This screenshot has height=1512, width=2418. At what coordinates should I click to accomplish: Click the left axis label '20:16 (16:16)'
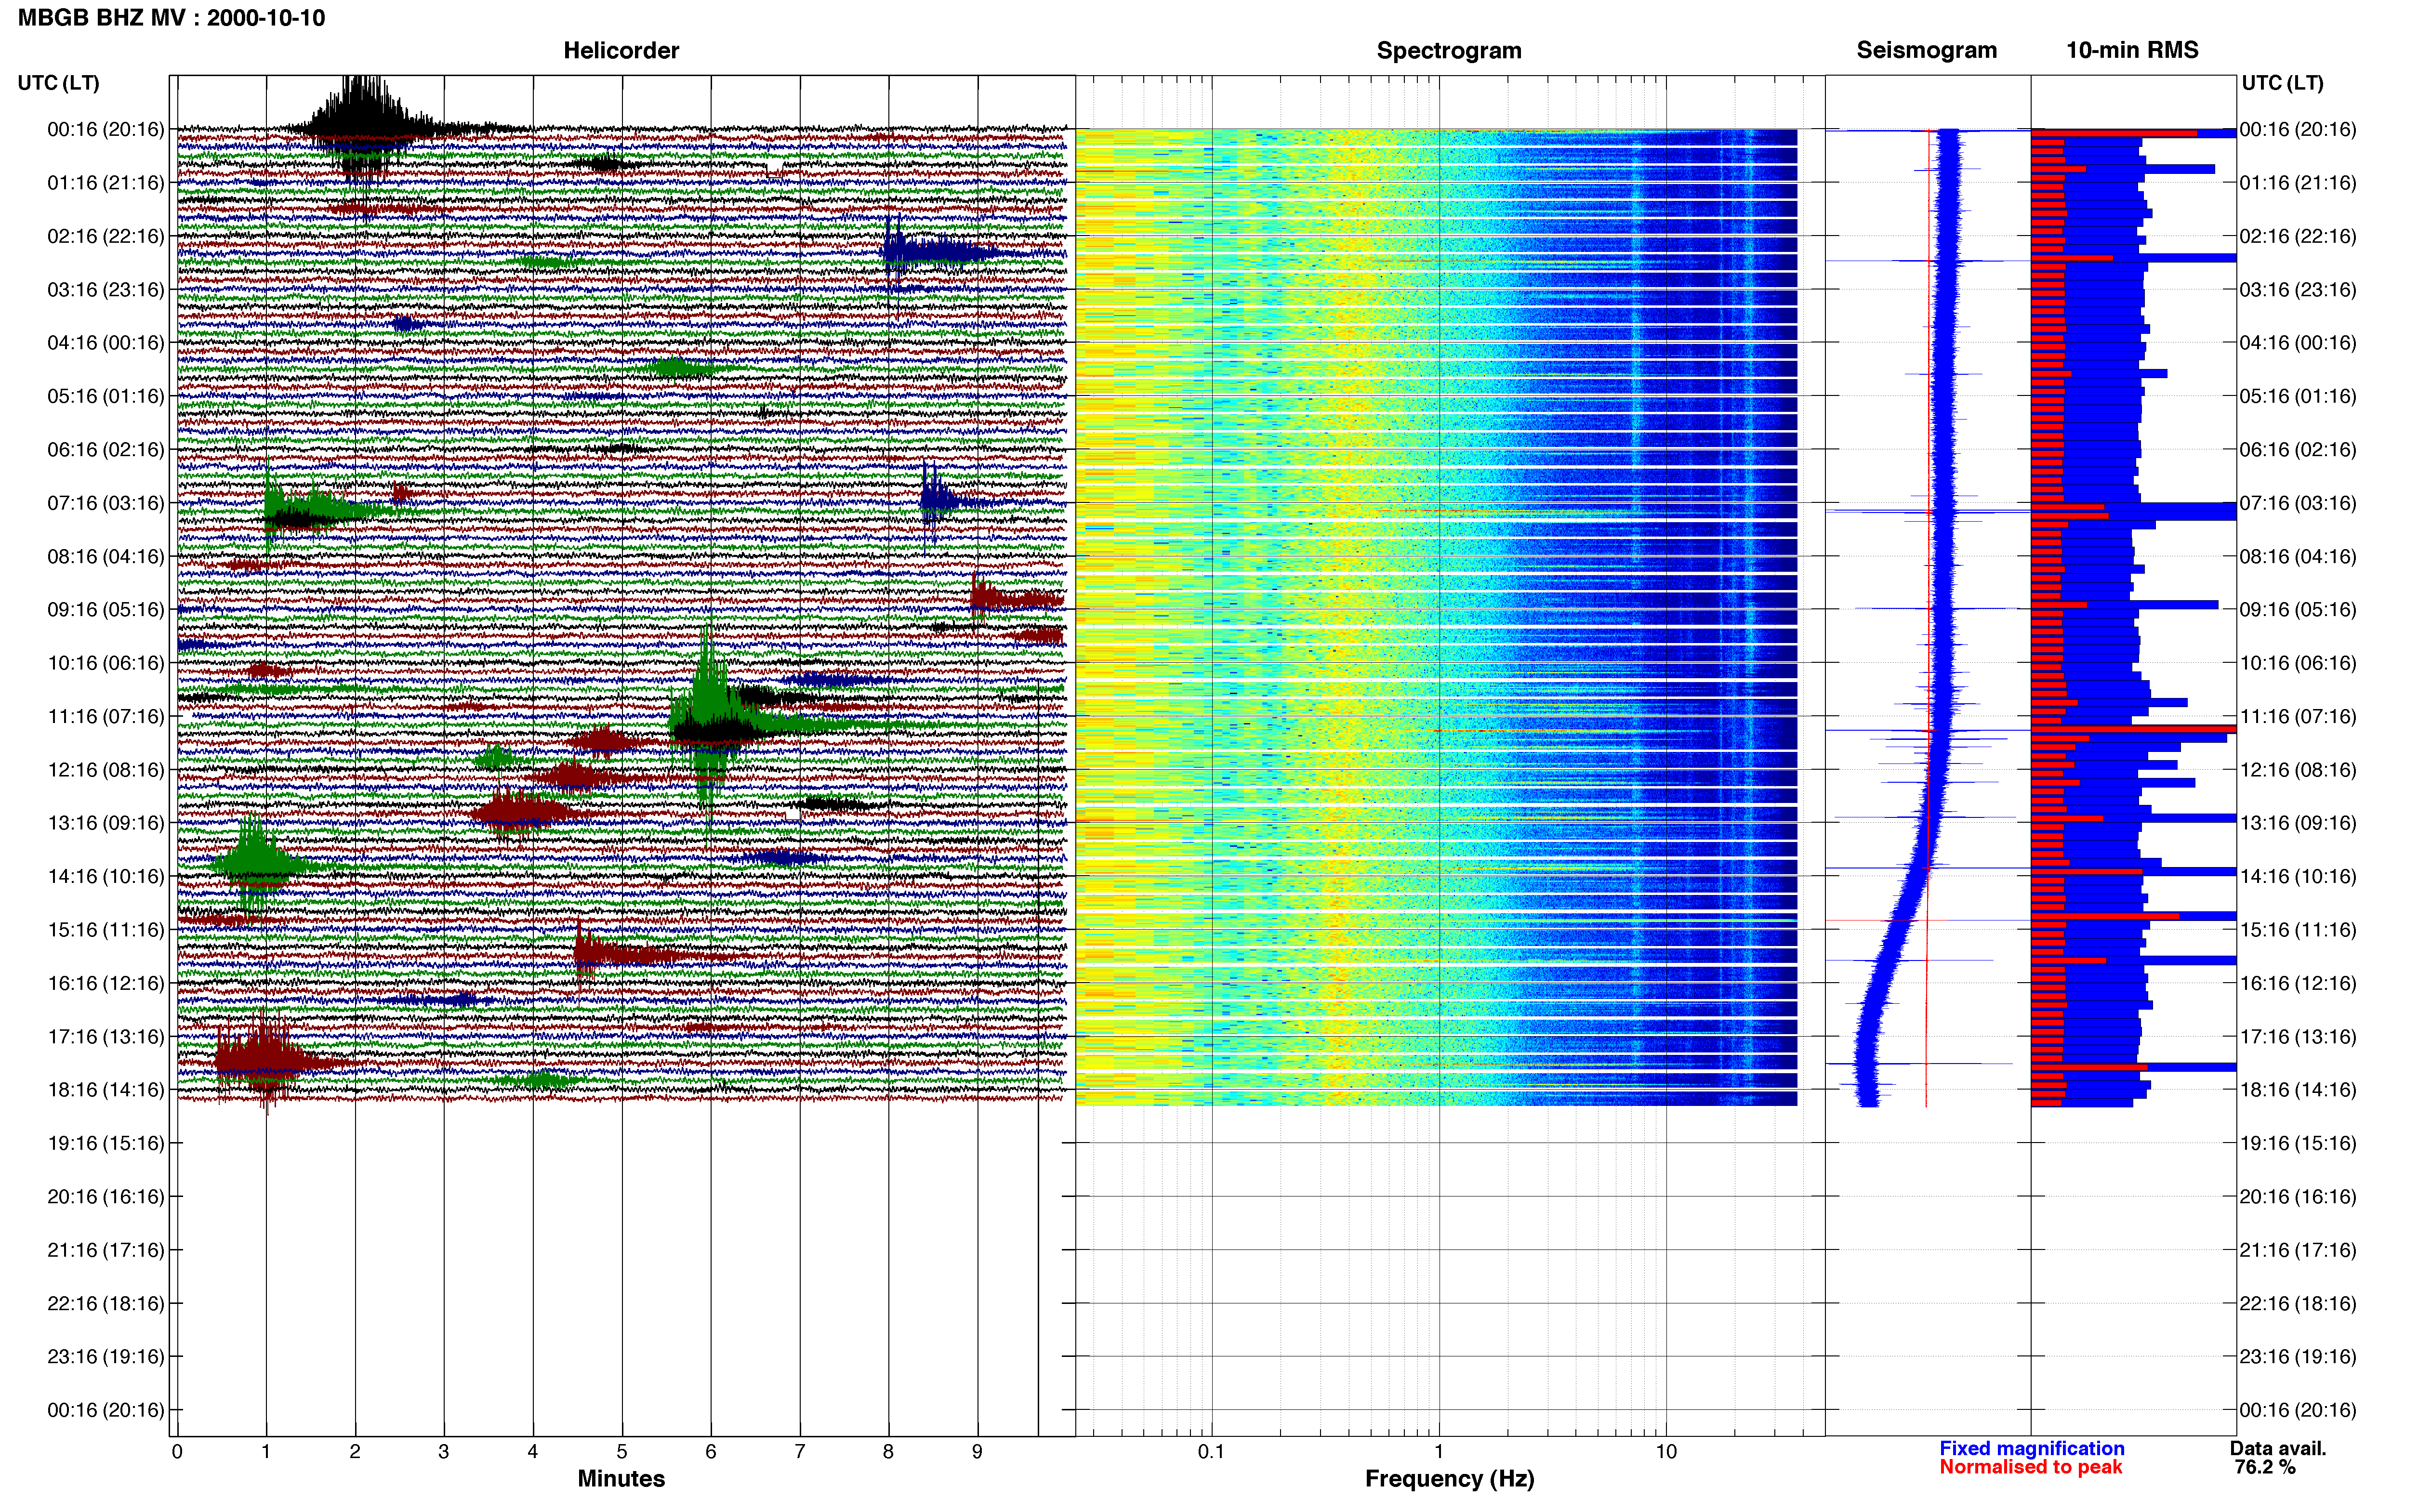pyautogui.click(x=105, y=1197)
